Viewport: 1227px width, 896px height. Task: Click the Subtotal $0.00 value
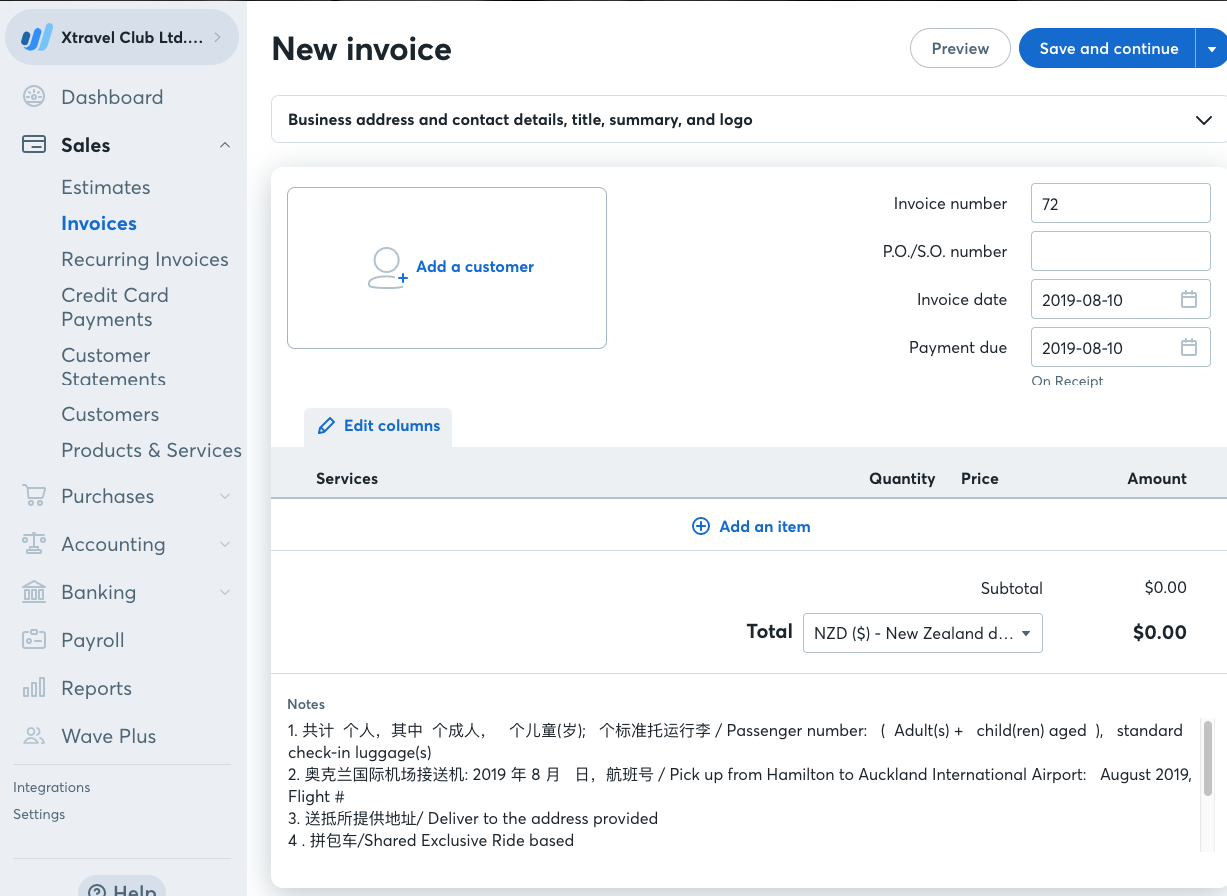pos(1166,588)
